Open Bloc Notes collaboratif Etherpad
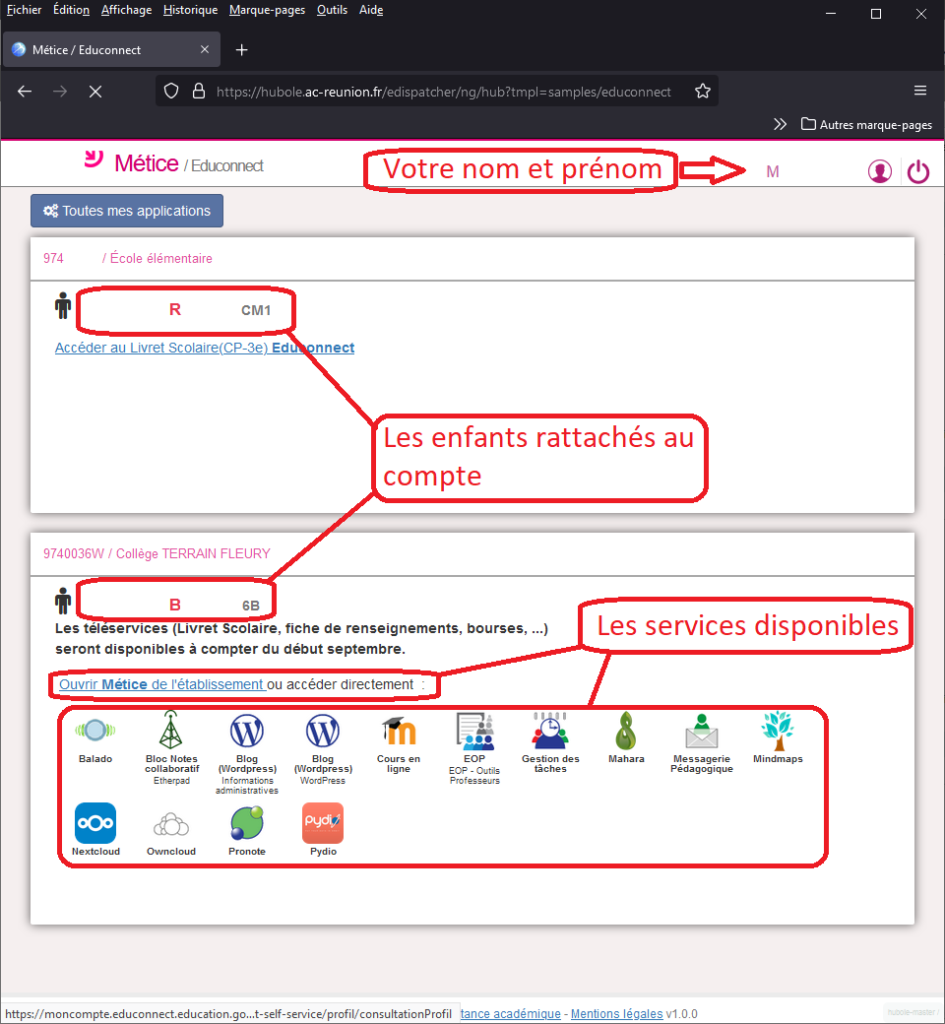The image size is (945, 1024). (x=171, y=730)
